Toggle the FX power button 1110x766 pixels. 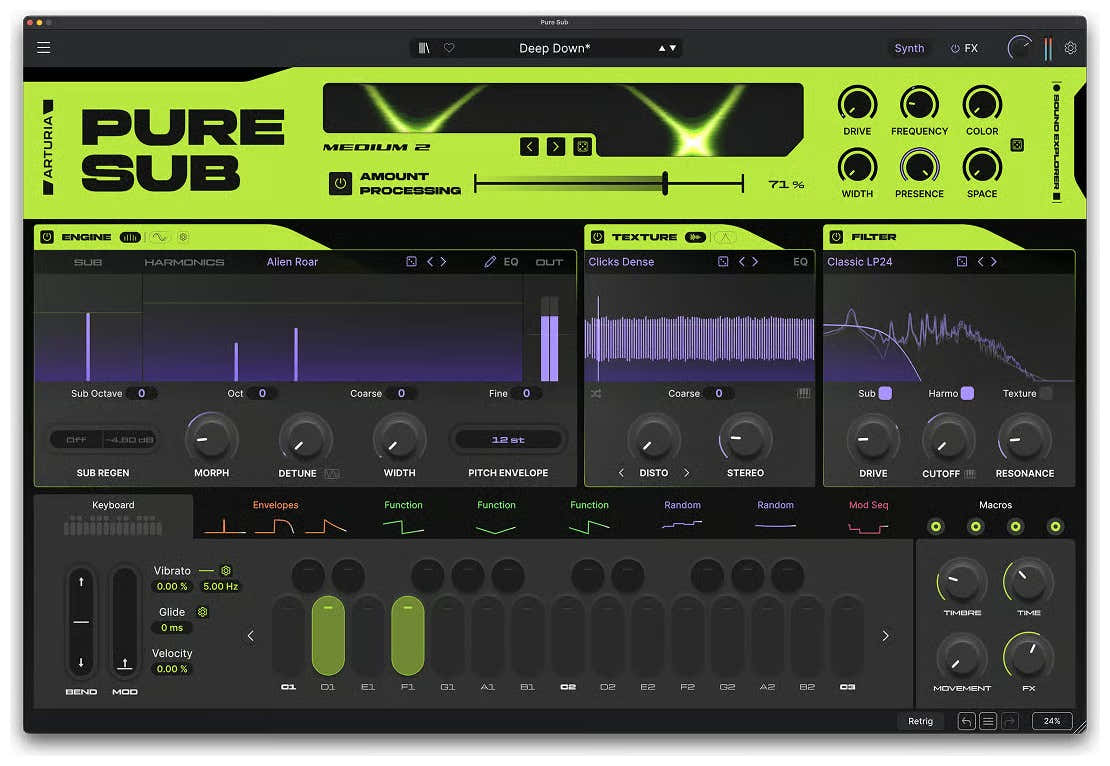[x=955, y=48]
